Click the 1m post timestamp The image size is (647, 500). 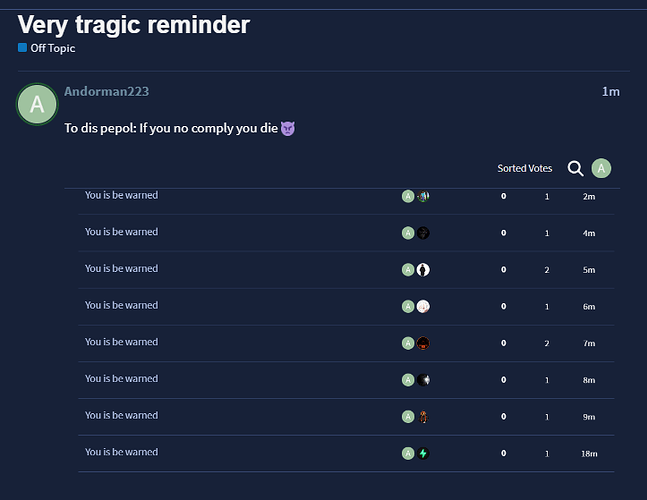click(611, 92)
